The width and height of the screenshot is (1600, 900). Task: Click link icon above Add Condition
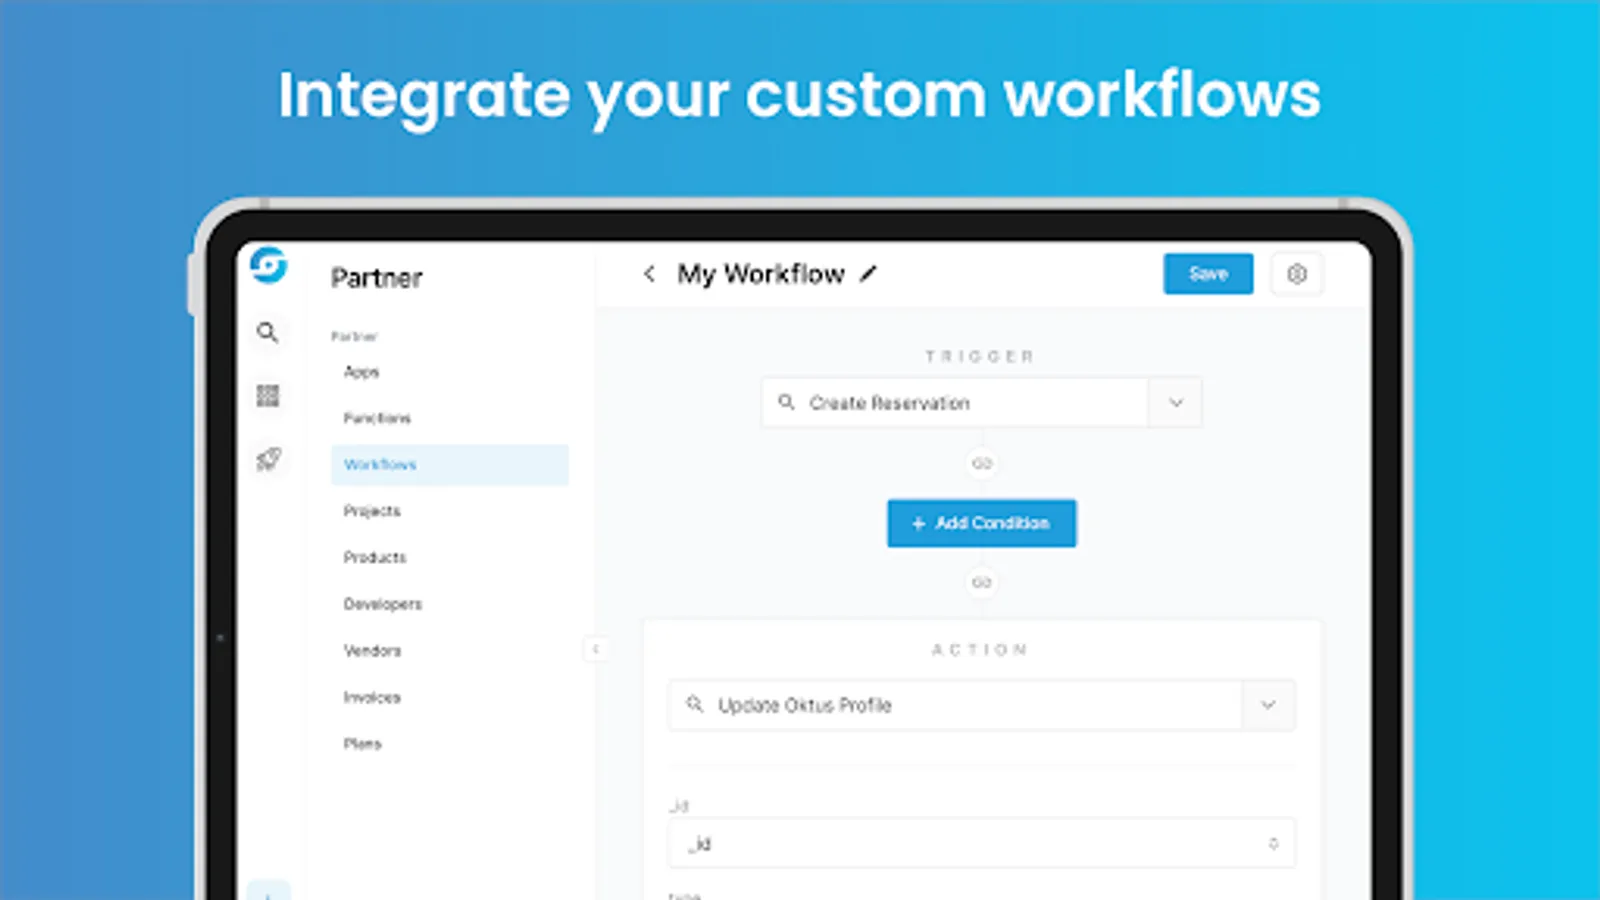pos(982,463)
